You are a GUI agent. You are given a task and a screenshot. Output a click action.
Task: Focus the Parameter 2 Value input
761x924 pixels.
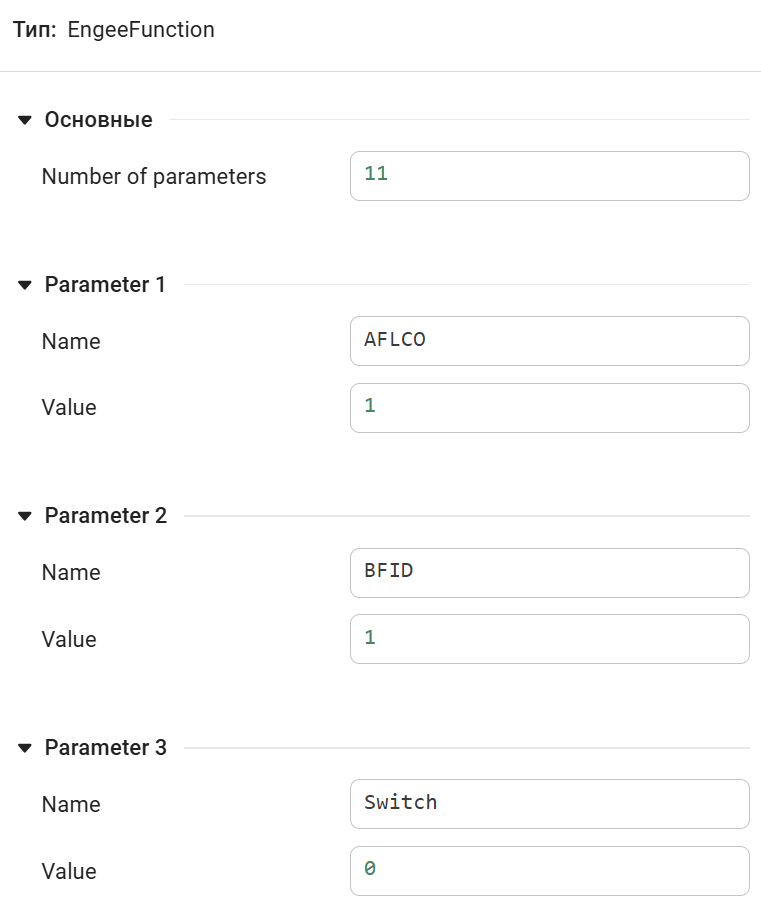tap(549, 639)
